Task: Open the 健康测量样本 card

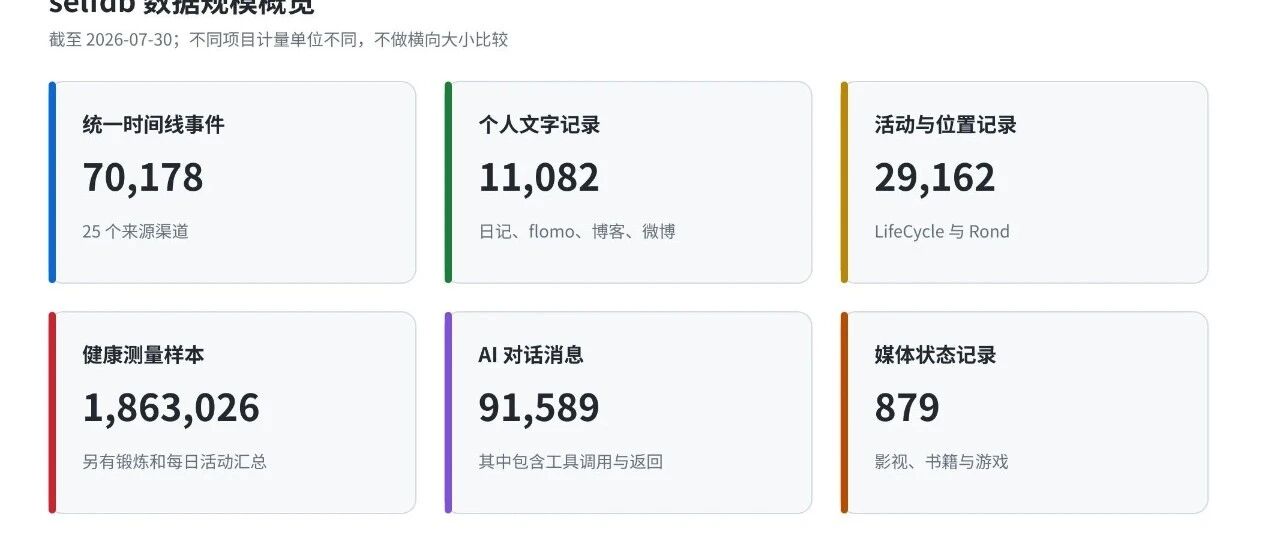Action: (232, 412)
